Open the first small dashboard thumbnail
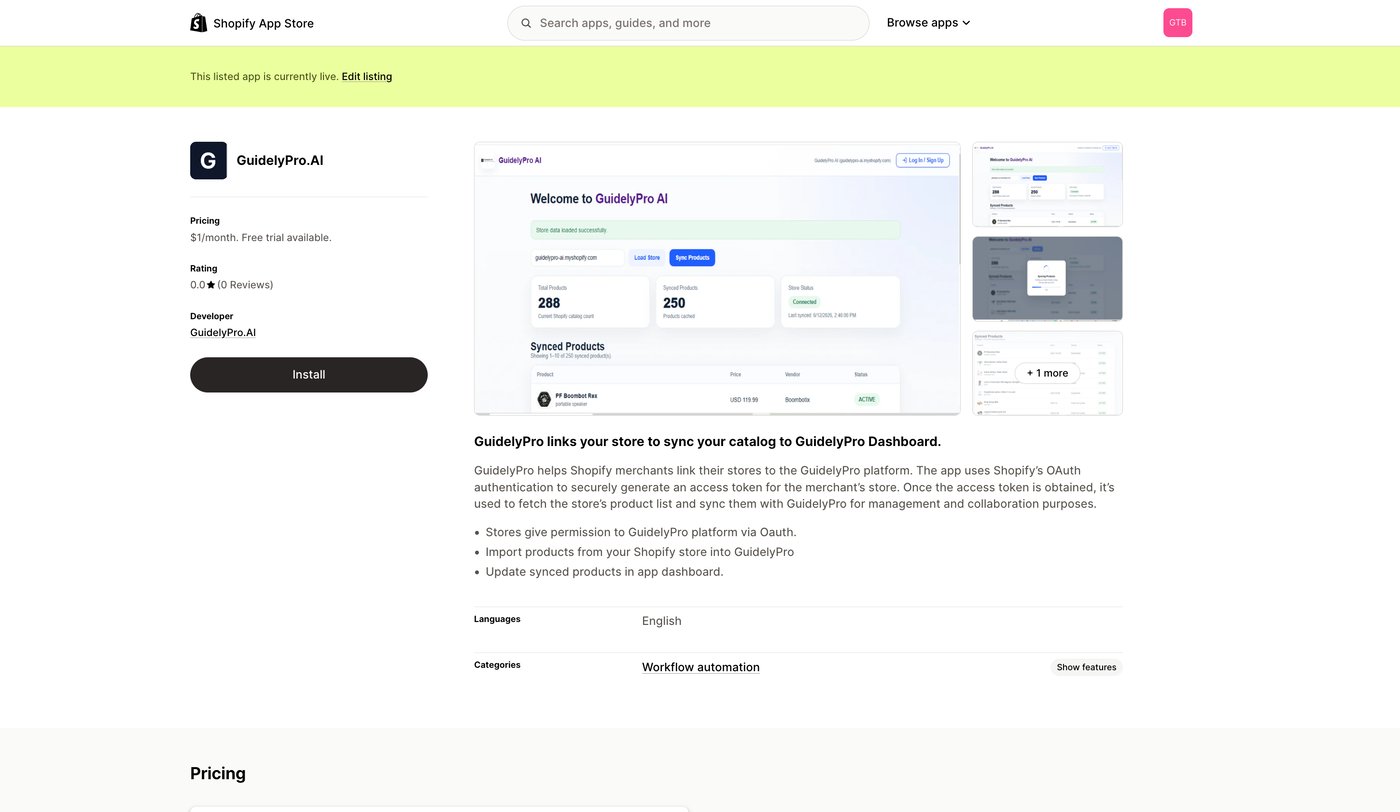 point(1047,184)
